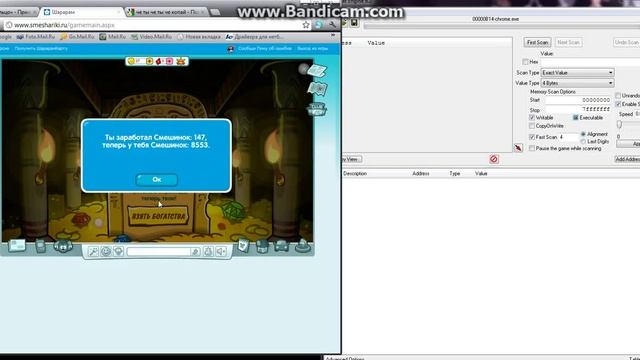Switch to the first partially visible Chrome tab
The image size is (640, 360).
click(x=17, y=12)
